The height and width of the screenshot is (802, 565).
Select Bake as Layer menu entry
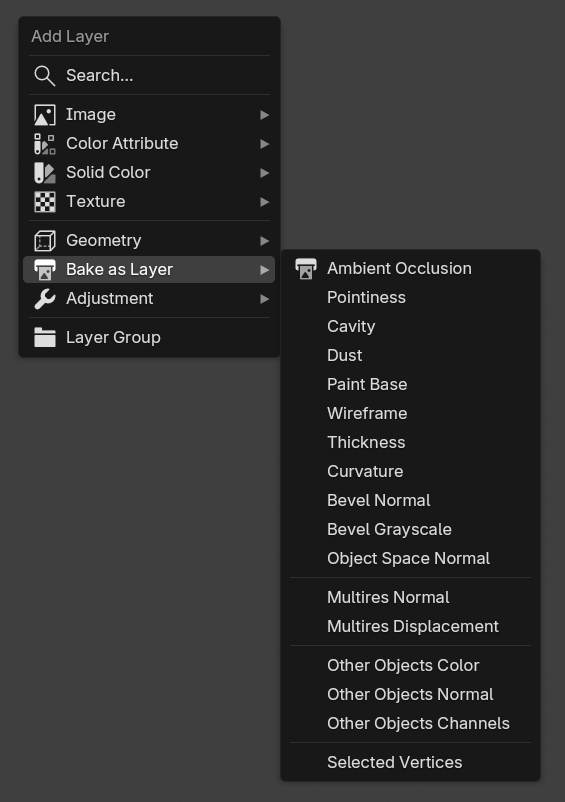click(149, 270)
